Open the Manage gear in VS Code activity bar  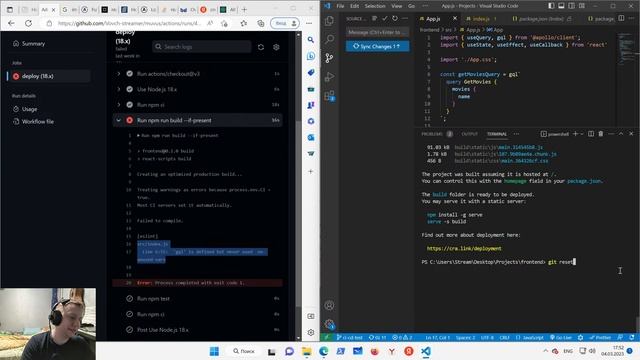click(329, 324)
